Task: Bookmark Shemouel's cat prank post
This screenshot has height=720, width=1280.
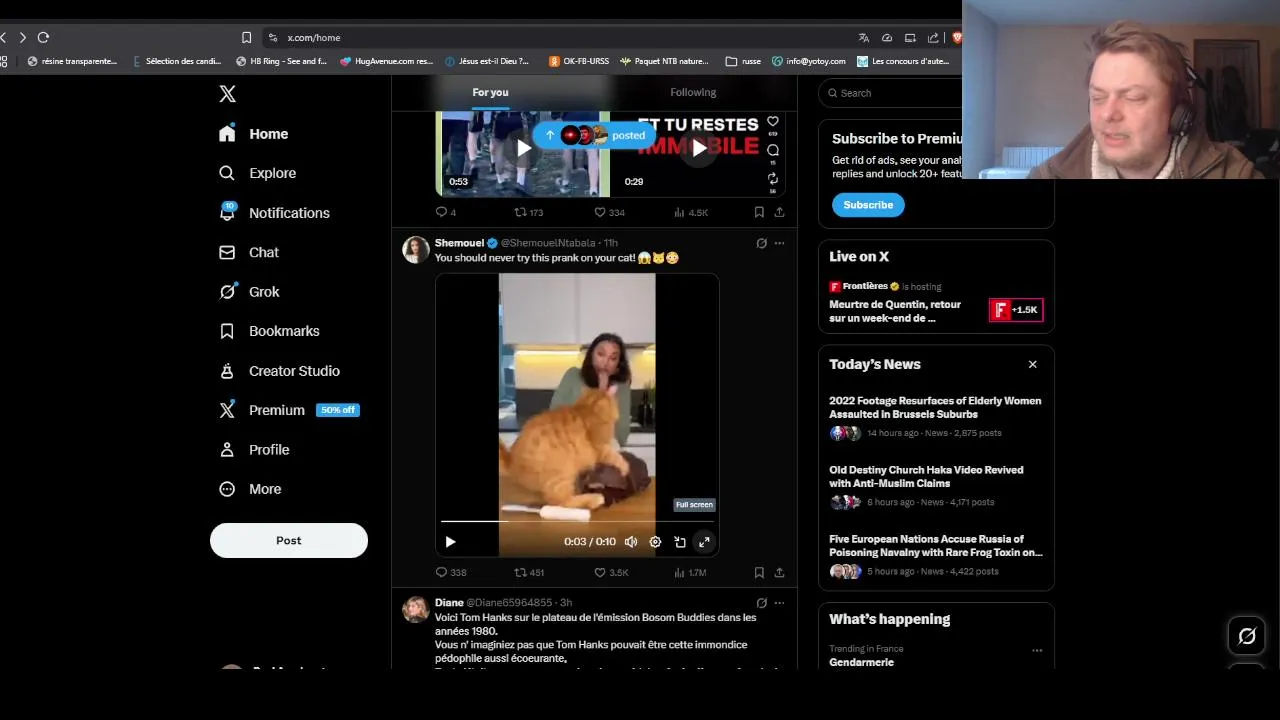Action: [x=759, y=572]
